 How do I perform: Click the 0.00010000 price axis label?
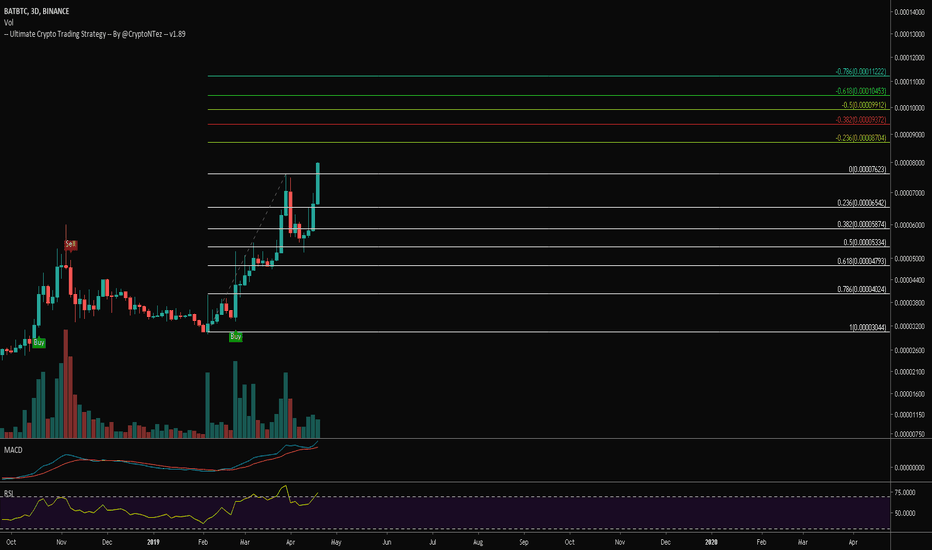[909, 108]
